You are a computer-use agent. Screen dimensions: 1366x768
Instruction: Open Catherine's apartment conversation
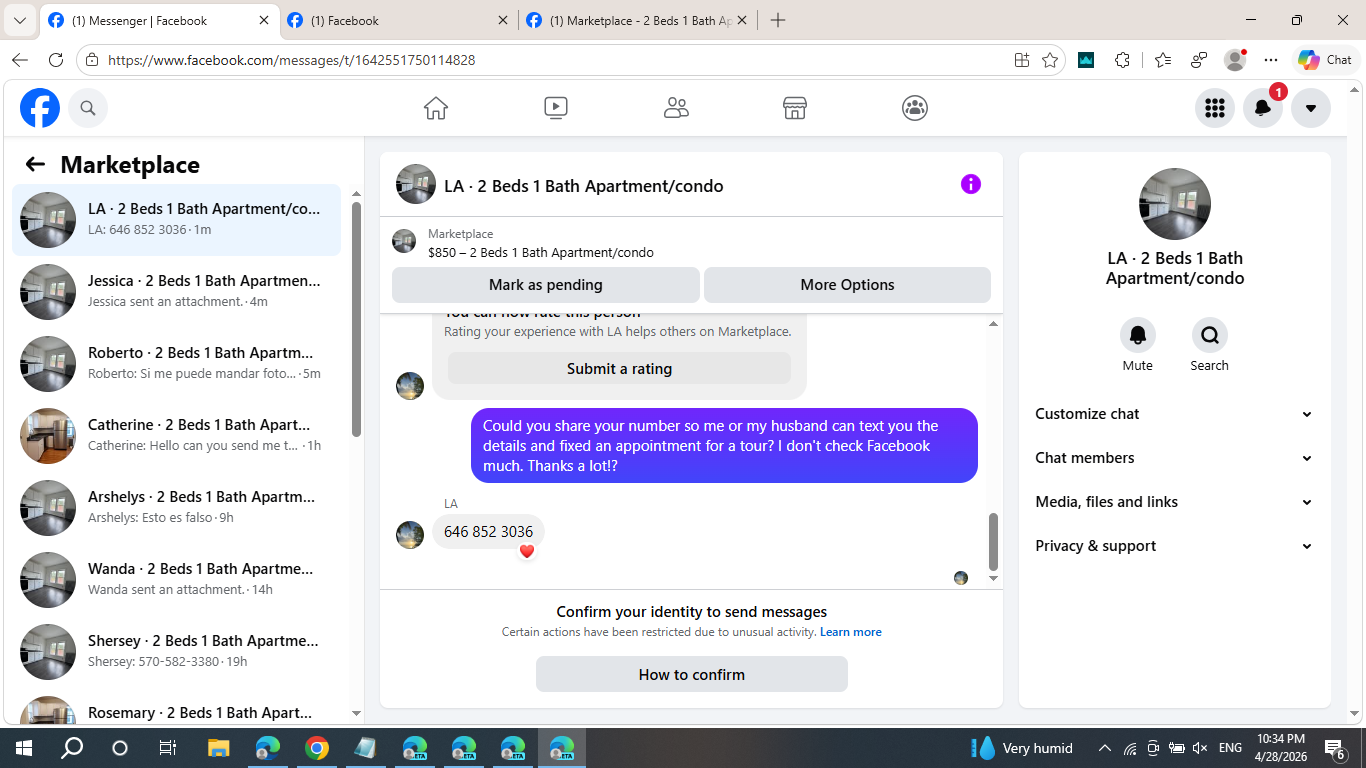point(176,436)
